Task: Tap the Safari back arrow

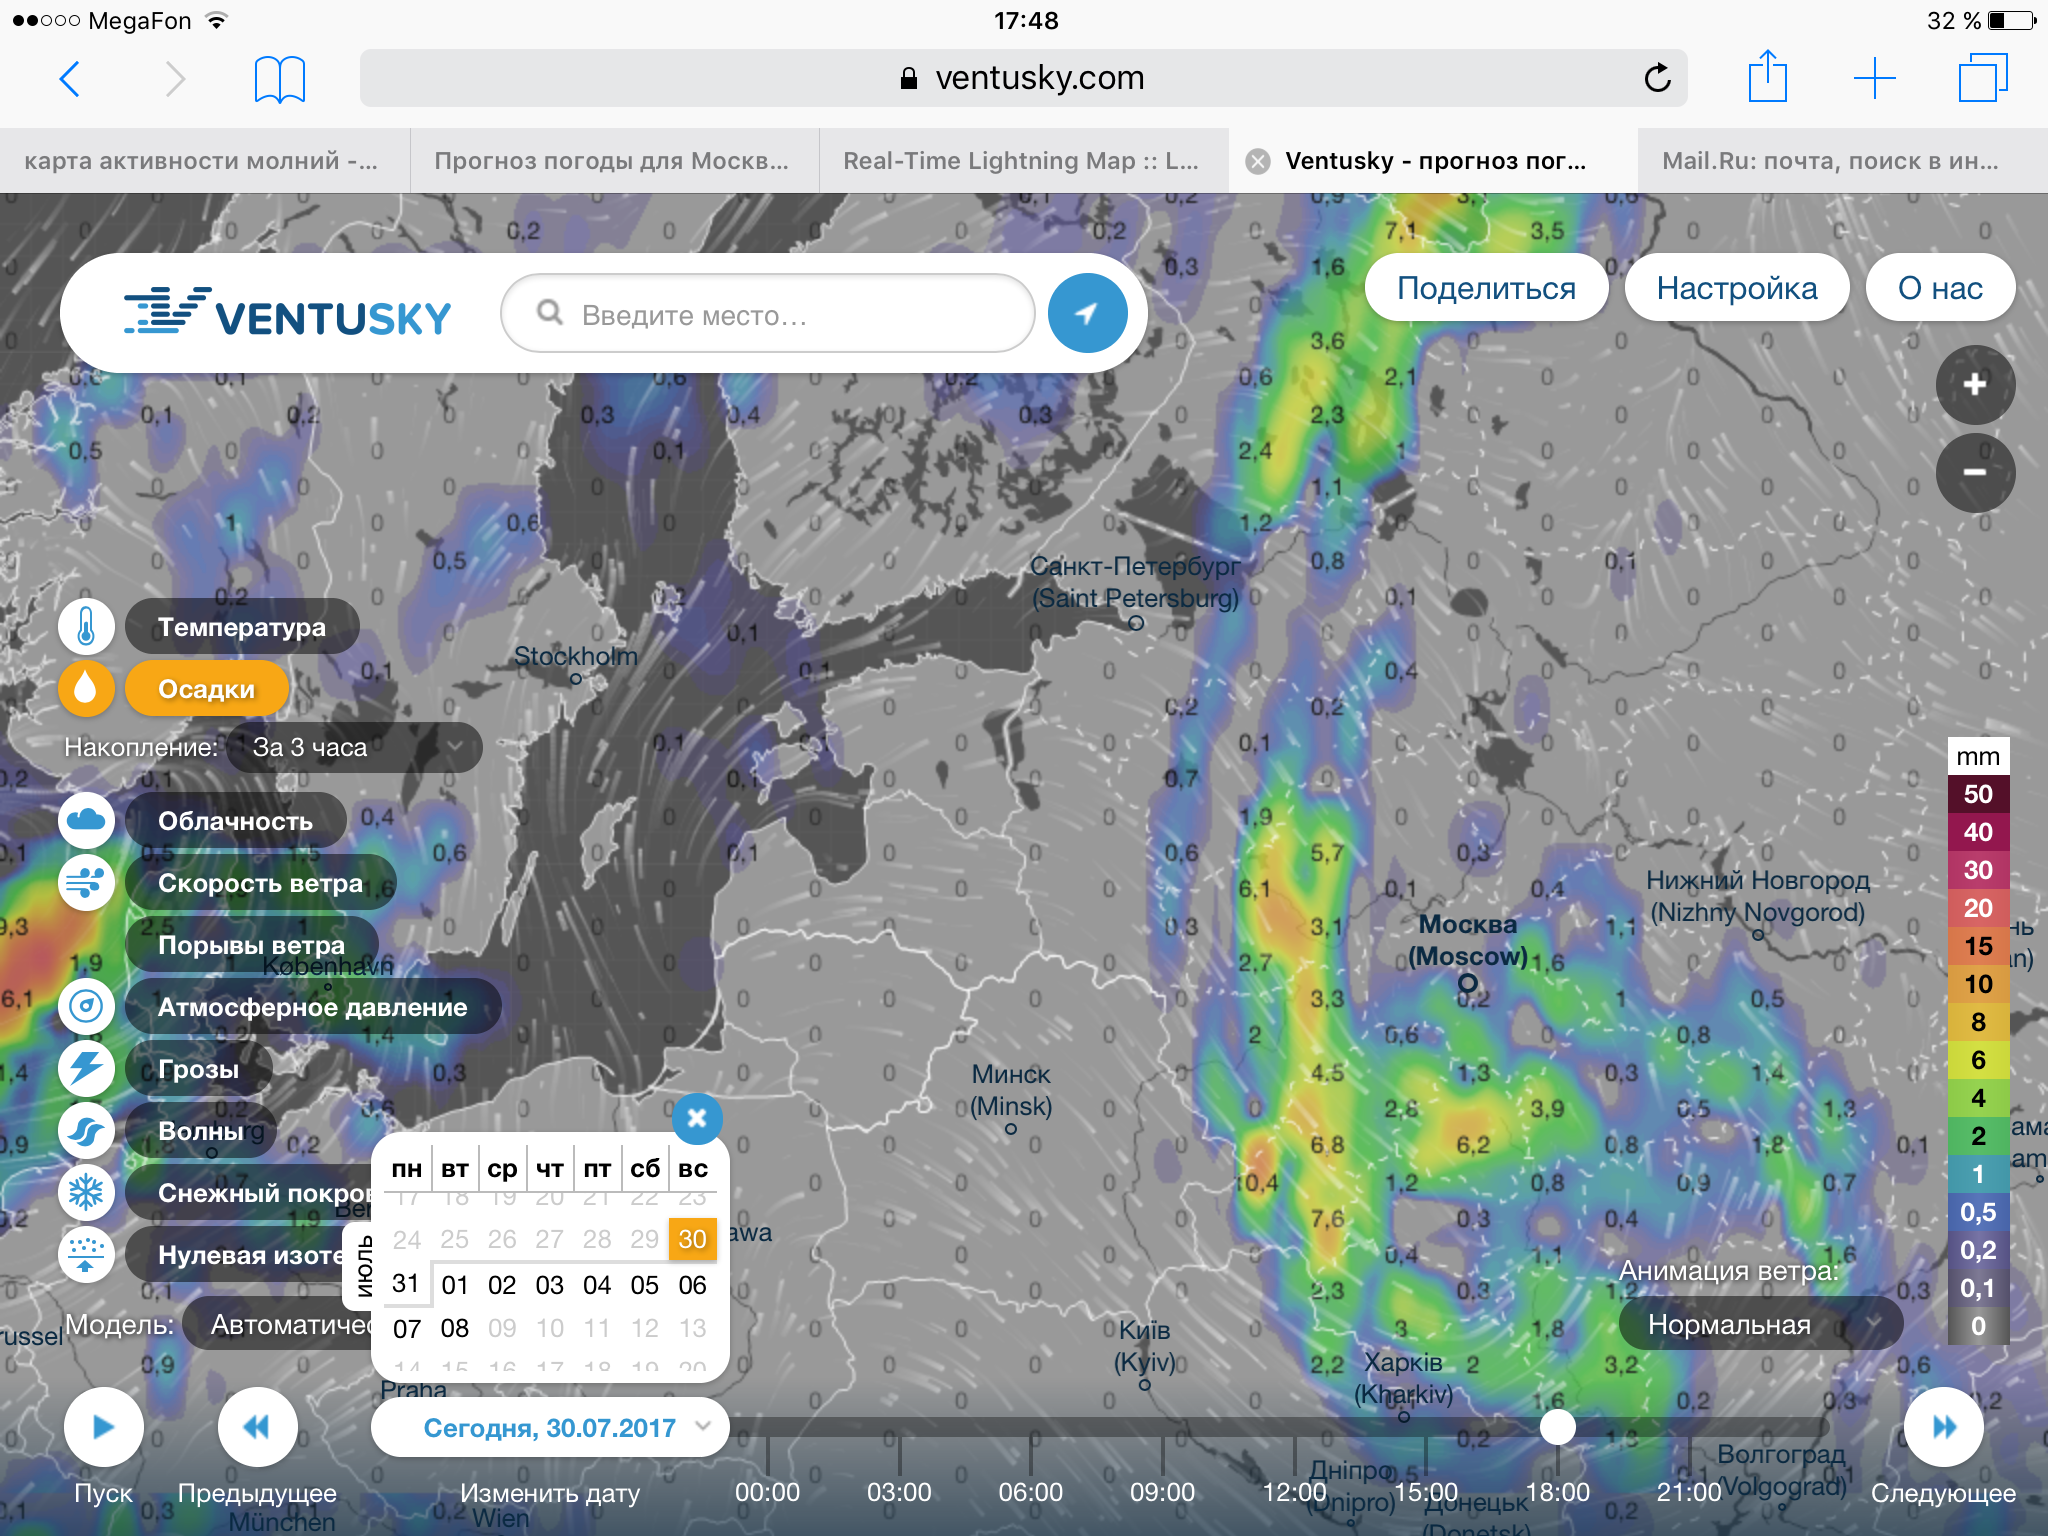Action: [69, 79]
